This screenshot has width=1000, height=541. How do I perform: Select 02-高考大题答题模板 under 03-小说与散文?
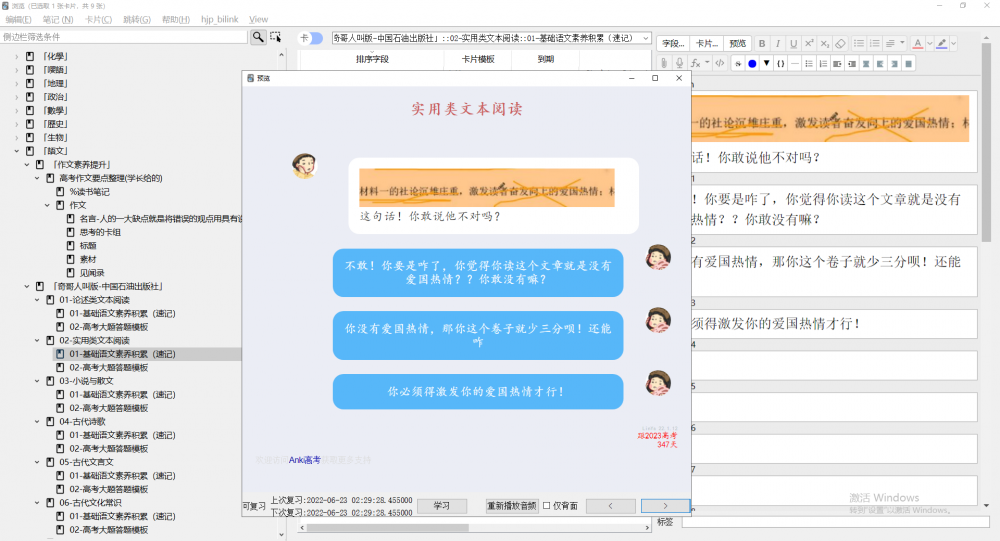108,408
